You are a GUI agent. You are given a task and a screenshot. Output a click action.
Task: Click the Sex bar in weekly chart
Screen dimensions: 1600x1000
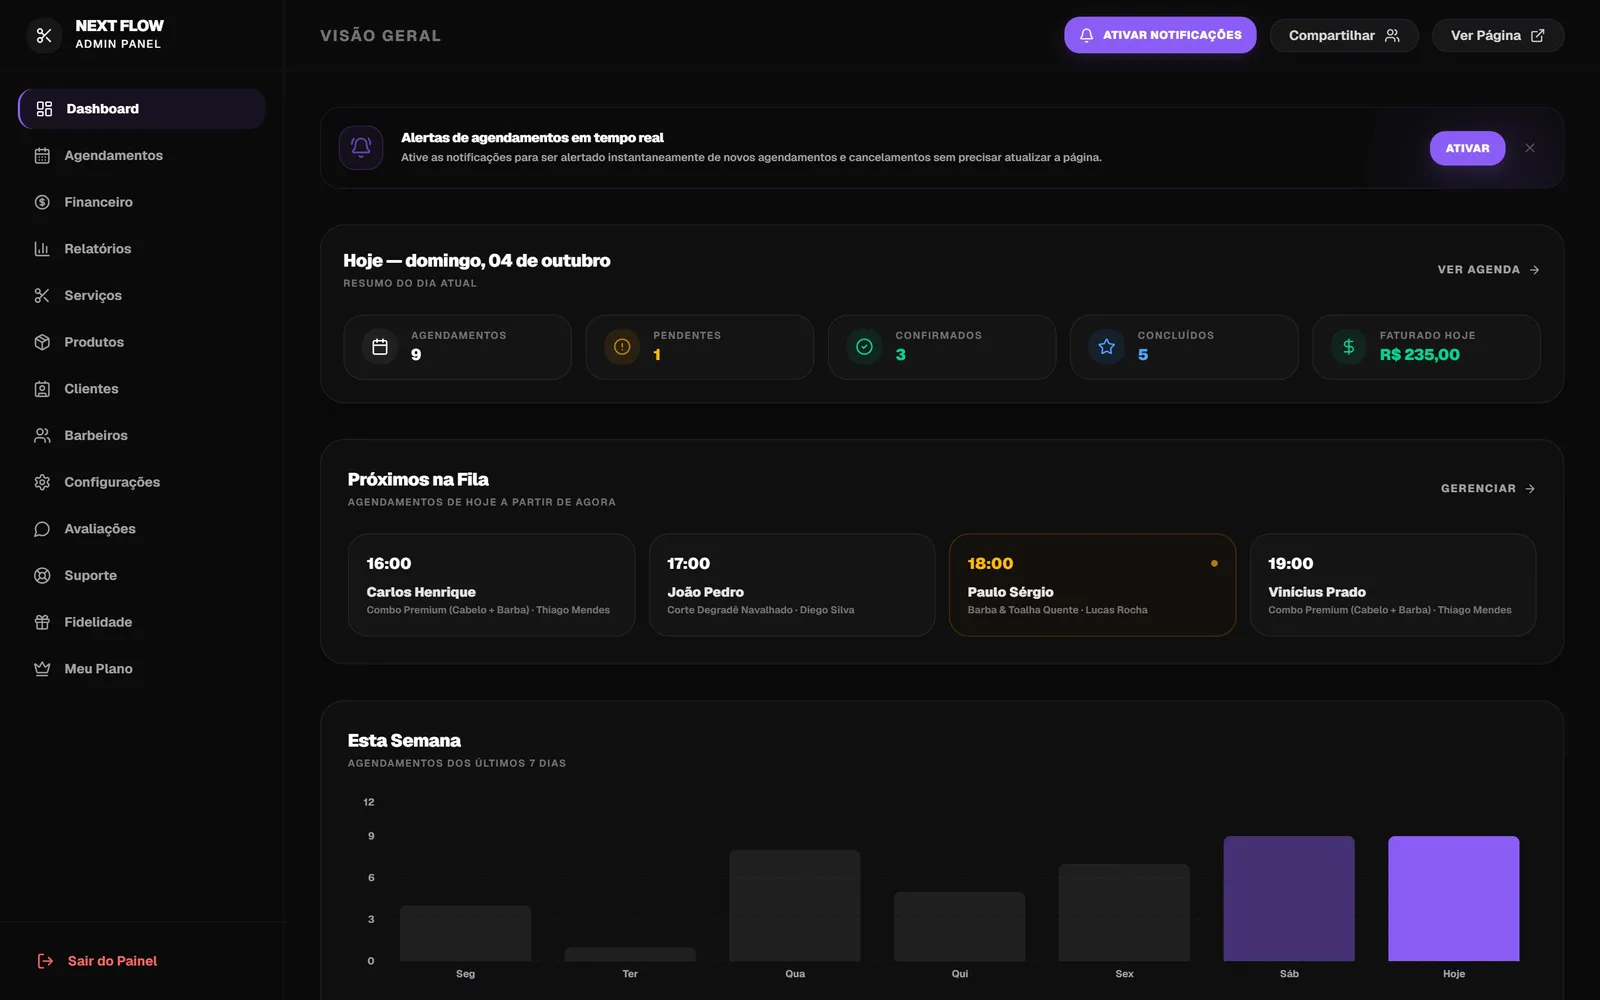point(1124,913)
